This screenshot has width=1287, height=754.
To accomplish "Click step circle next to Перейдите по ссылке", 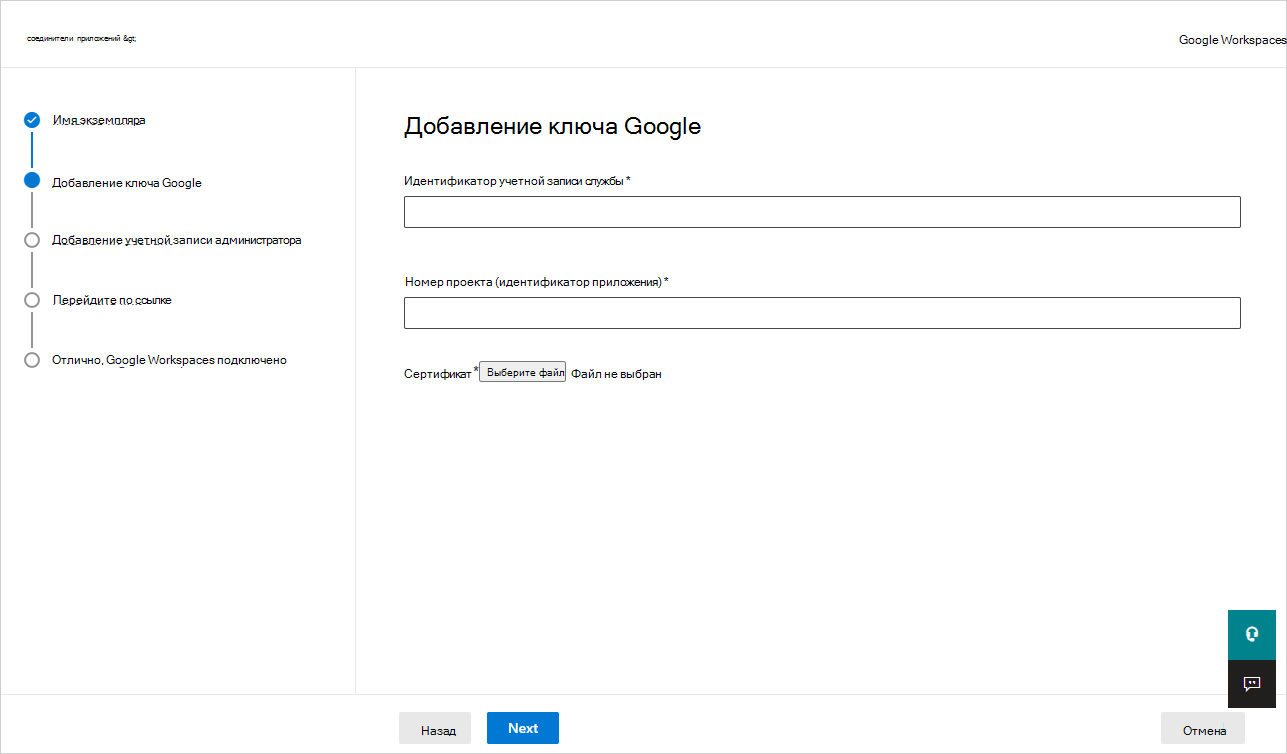I will [x=32, y=300].
